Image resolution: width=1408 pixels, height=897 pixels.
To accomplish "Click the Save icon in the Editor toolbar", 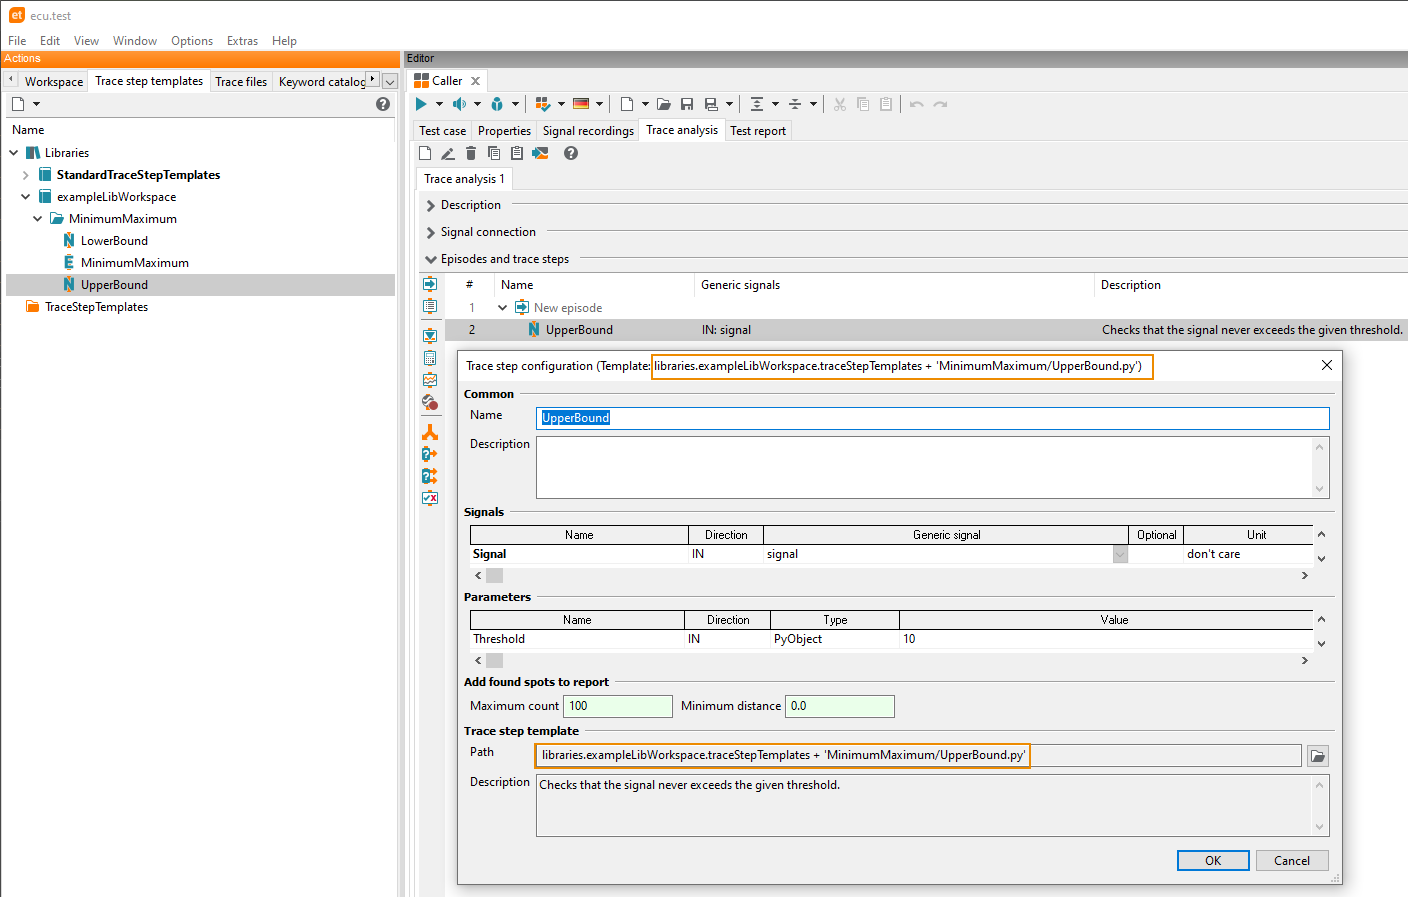I will (687, 104).
